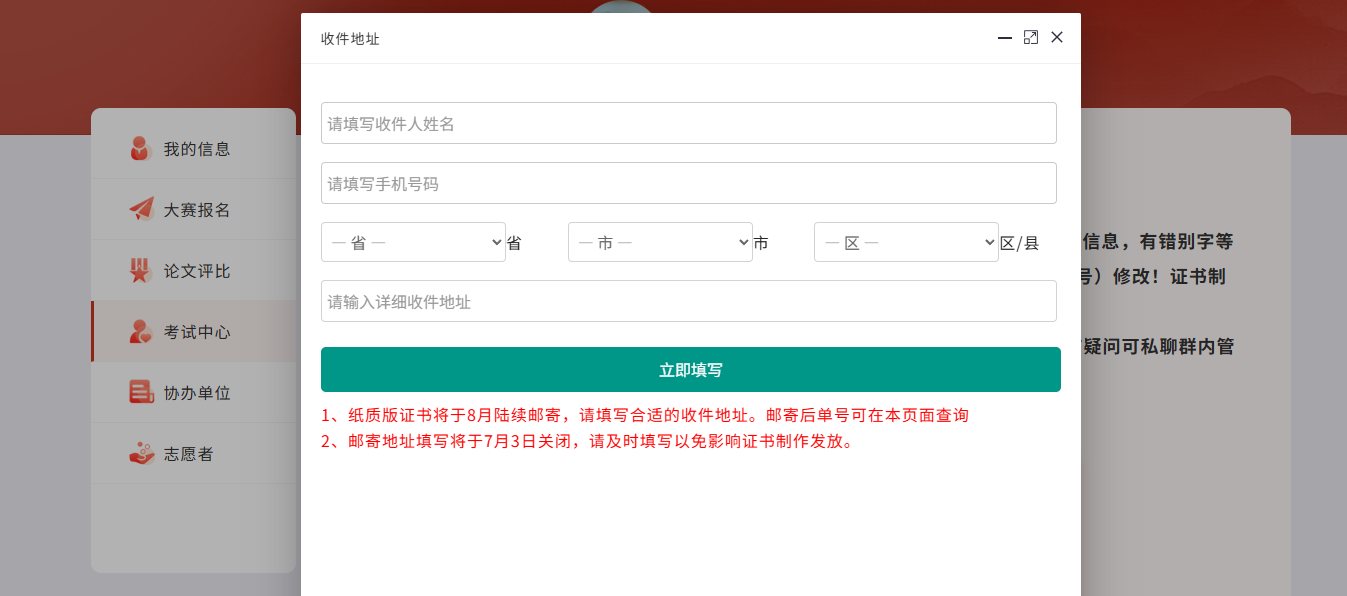Image resolution: width=1347 pixels, height=596 pixels.
Task: Click the 我的信息 person icon
Action: point(141,148)
